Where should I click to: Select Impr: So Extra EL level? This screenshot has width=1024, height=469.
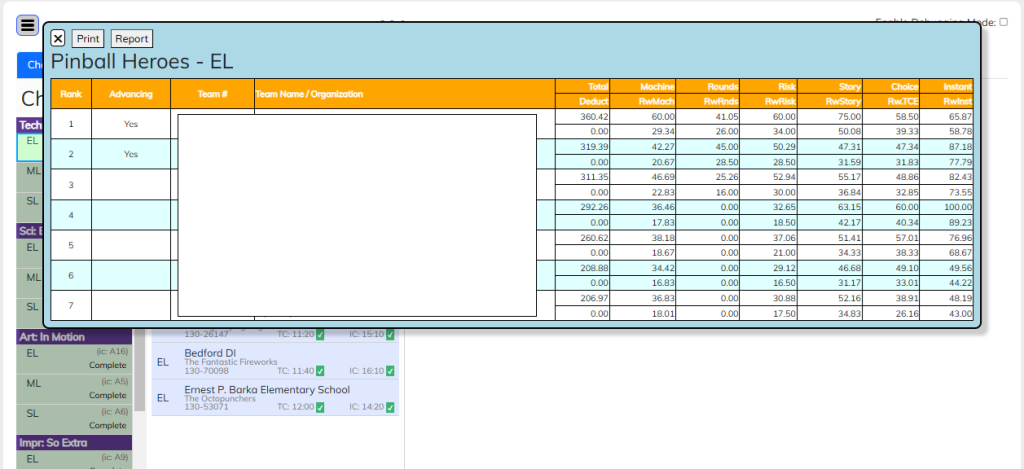[74, 460]
